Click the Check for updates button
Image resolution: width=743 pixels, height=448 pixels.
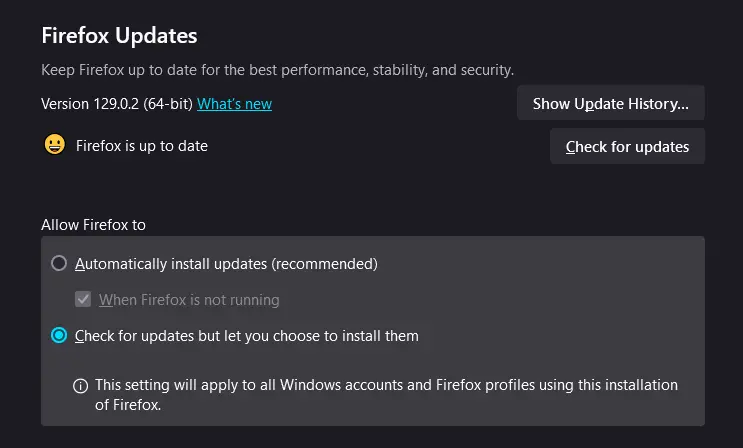click(627, 146)
